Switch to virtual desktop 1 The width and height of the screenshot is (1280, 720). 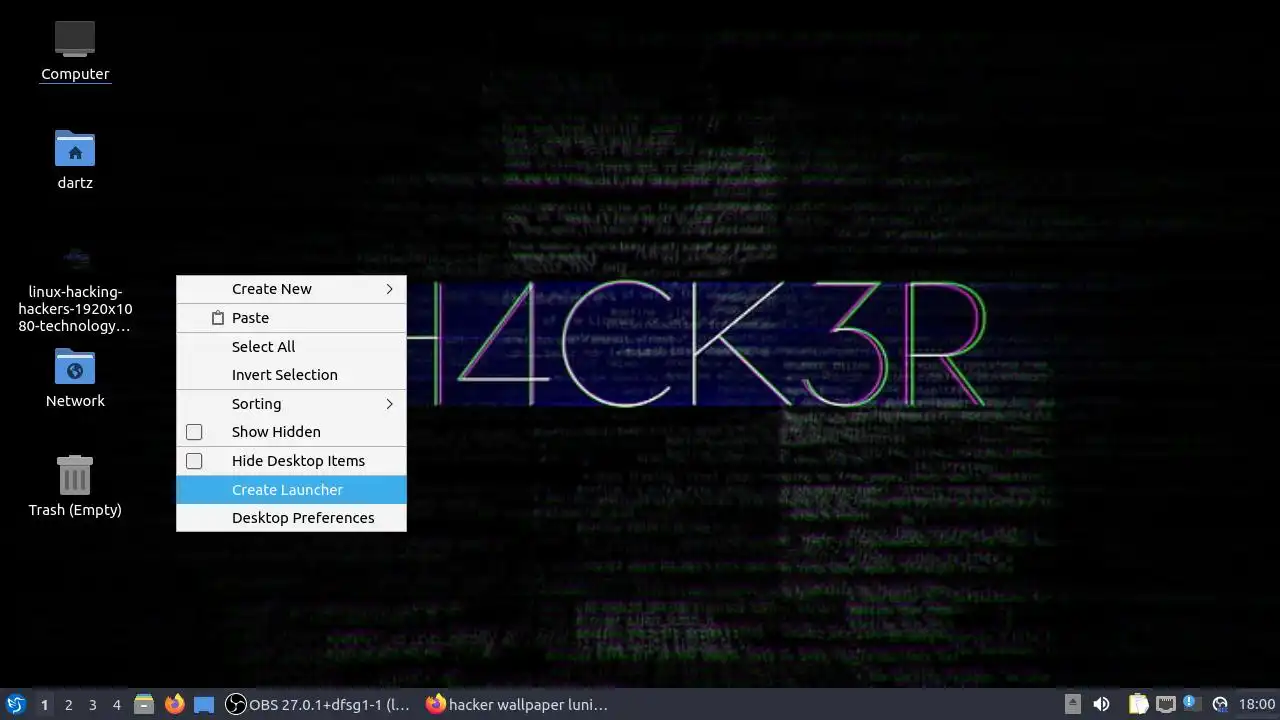tap(44, 704)
